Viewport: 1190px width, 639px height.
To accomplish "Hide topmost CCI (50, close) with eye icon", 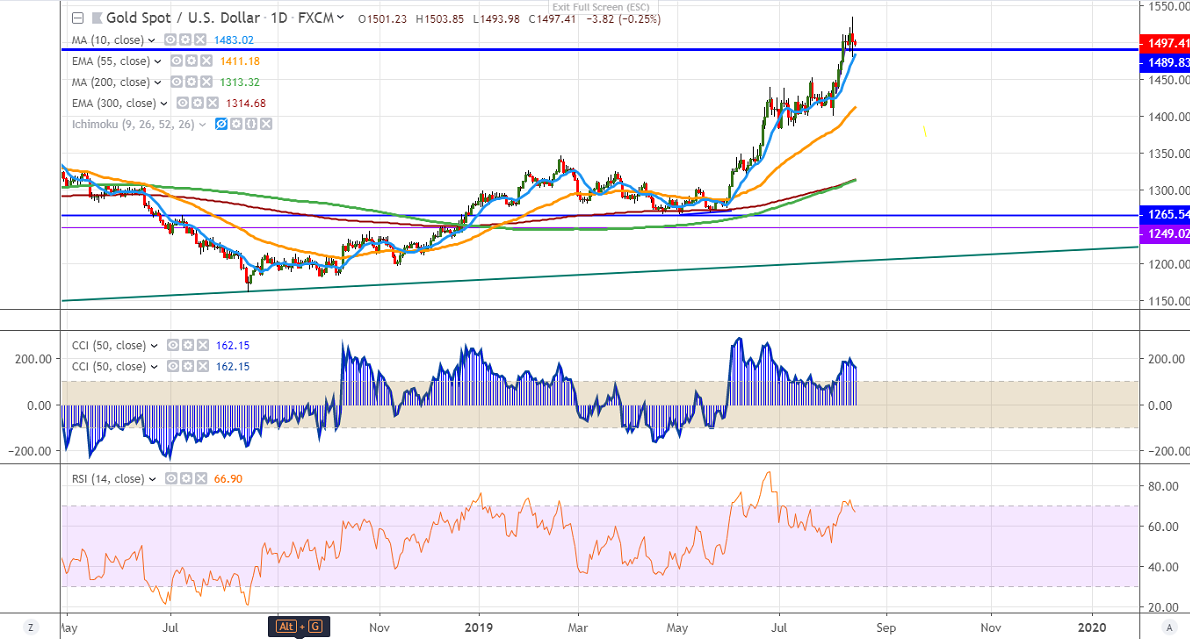I will coord(173,345).
